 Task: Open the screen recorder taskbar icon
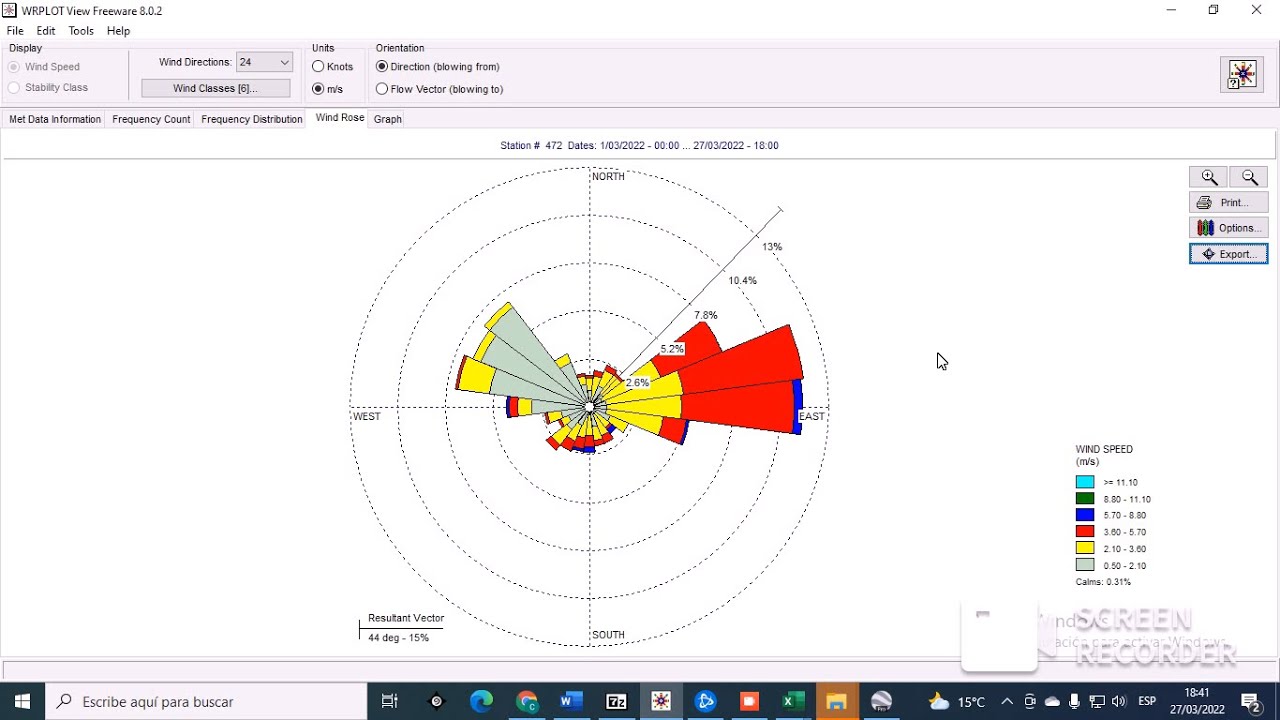[750, 701]
